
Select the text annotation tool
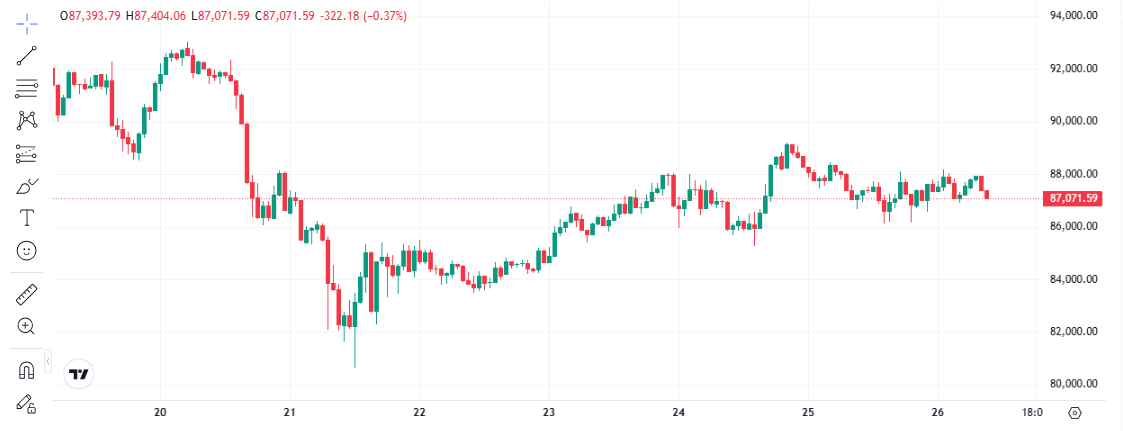point(27,217)
